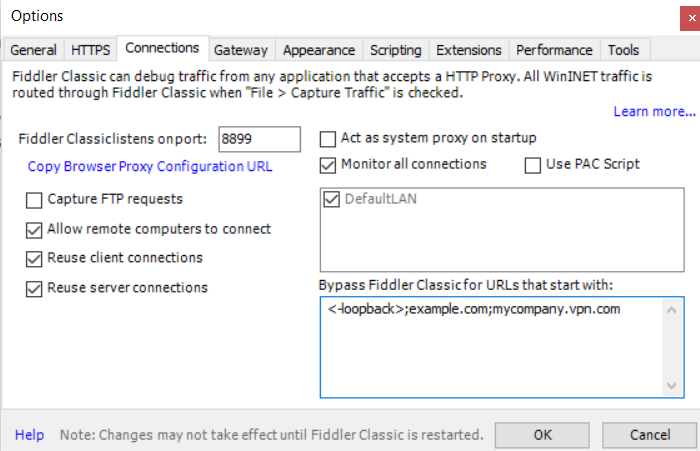Select the Gateway tab

click(x=241, y=50)
